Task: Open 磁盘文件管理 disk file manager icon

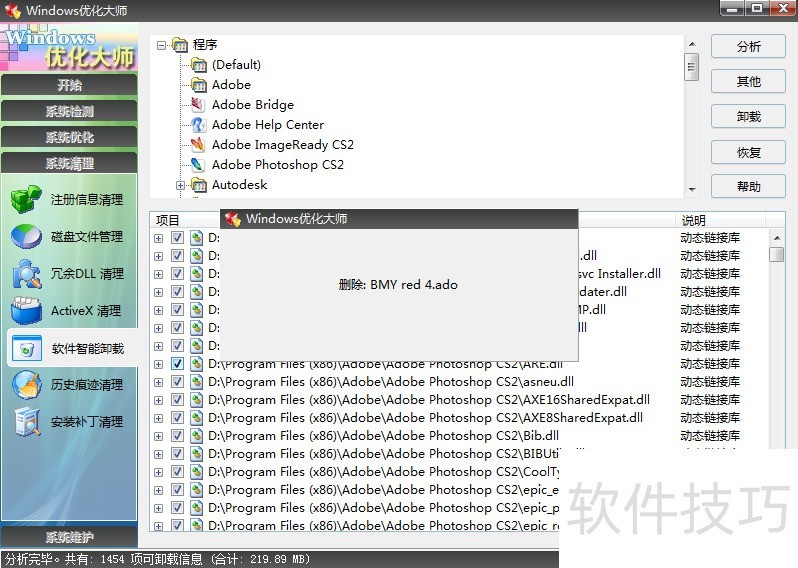Action: [x=26, y=236]
